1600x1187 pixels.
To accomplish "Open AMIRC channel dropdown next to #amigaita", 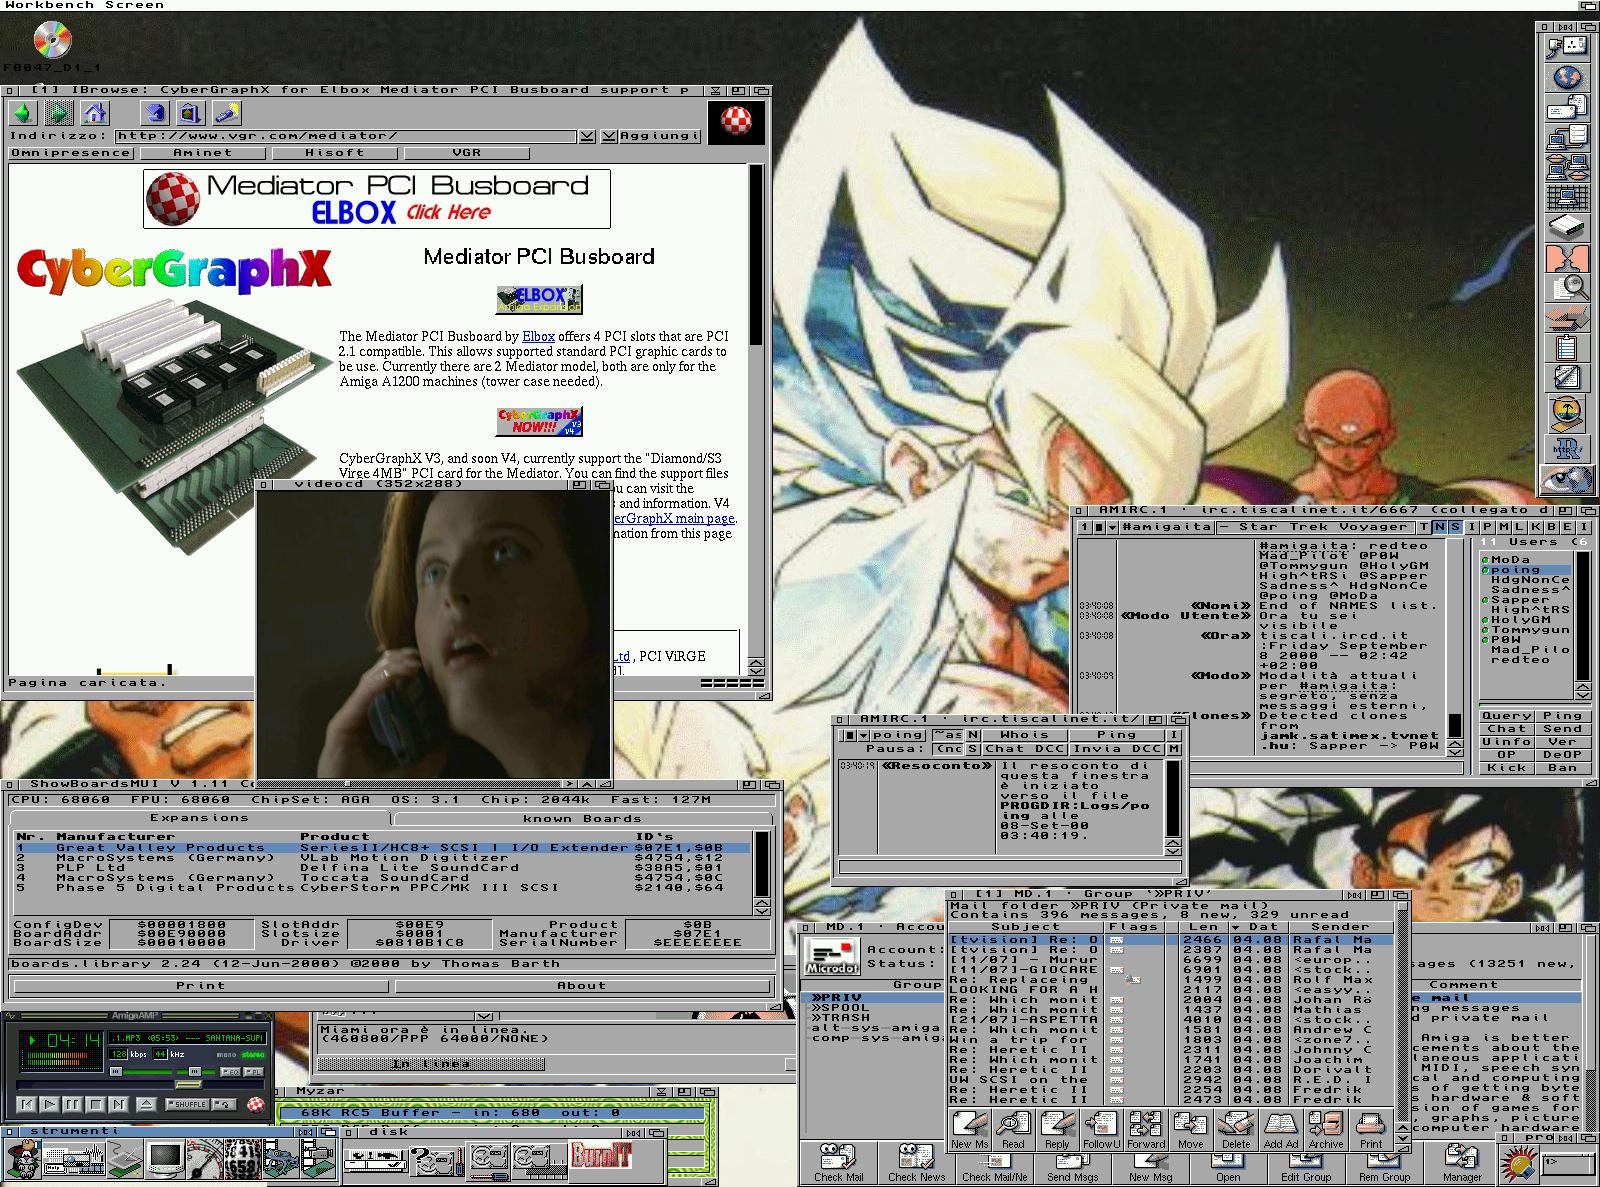I will pos(1111,527).
